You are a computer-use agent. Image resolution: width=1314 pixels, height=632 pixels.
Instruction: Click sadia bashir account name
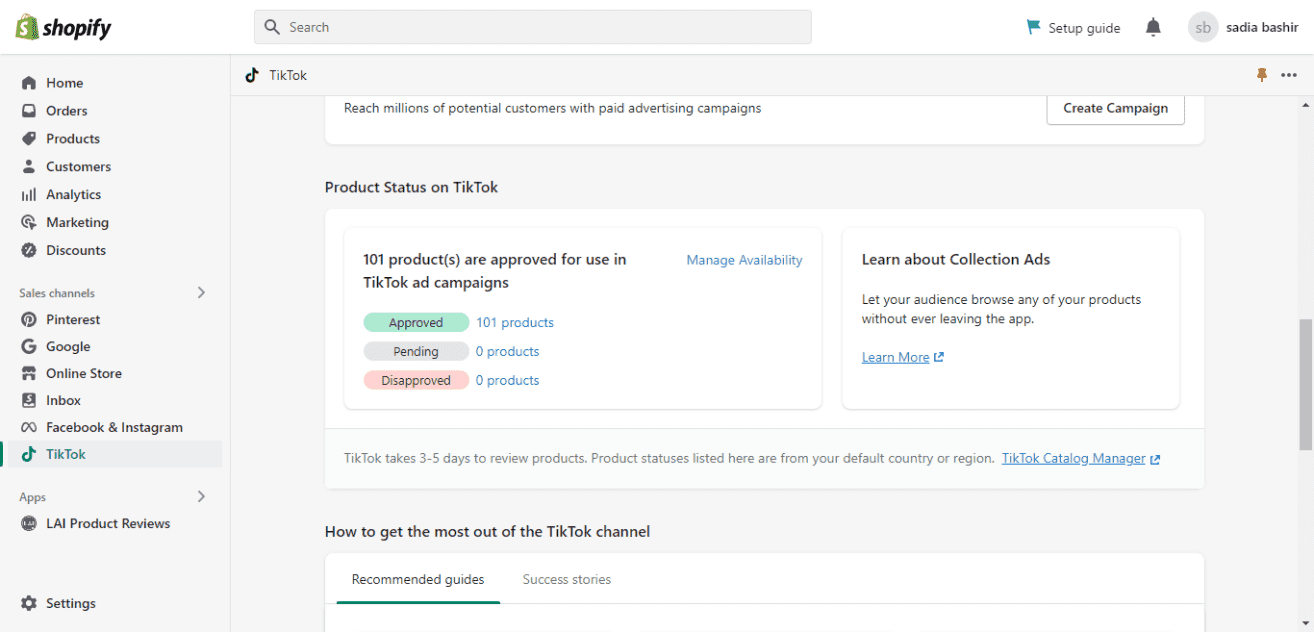tap(1262, 28)
